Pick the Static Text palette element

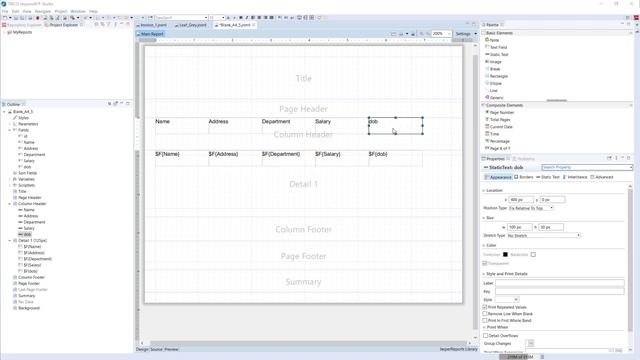496,54
